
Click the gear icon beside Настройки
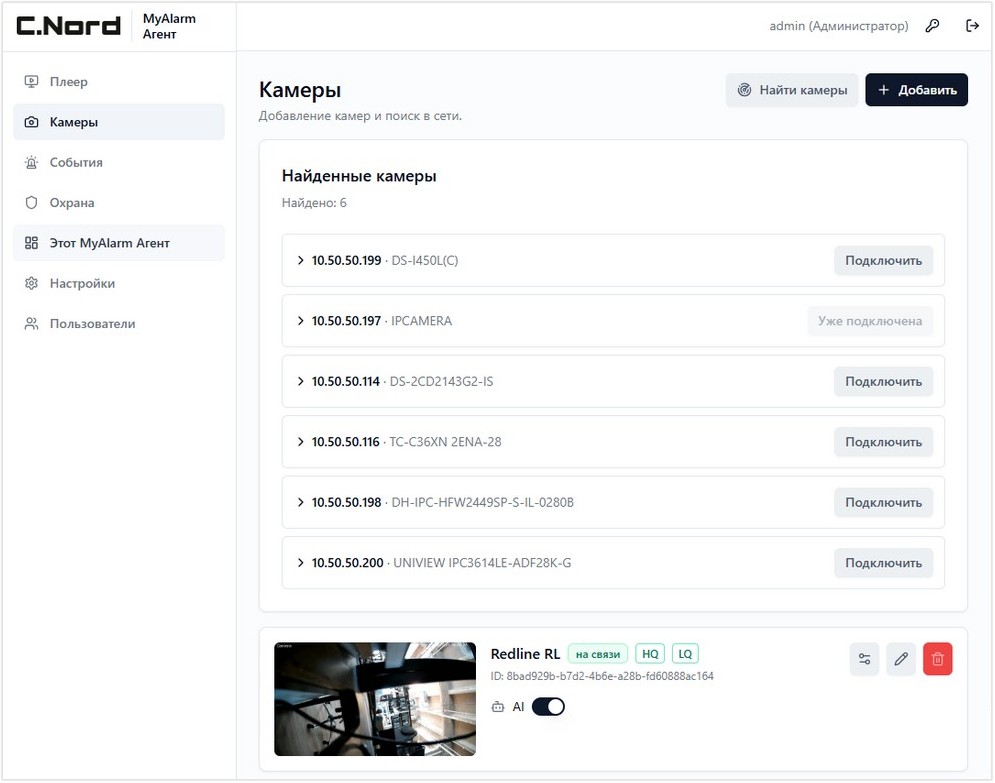click(31, 283)
